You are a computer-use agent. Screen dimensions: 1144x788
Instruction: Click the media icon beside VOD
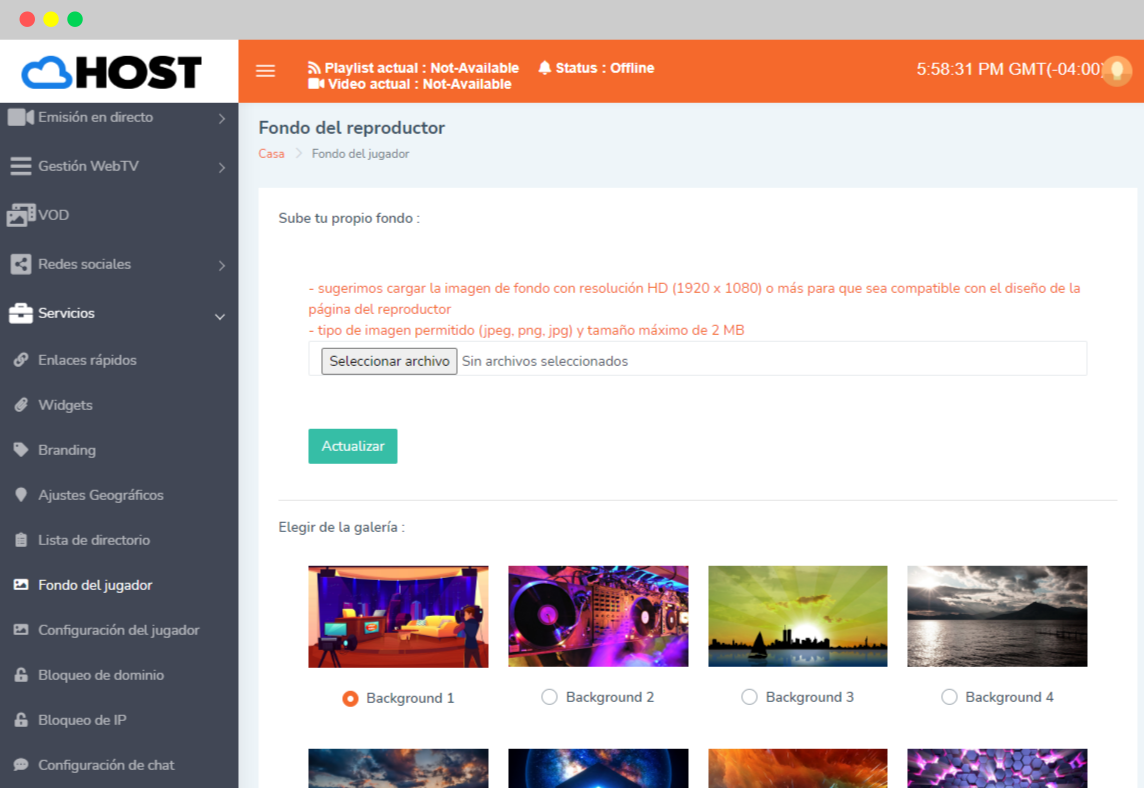pyautogui.click(x=20, y=215)
